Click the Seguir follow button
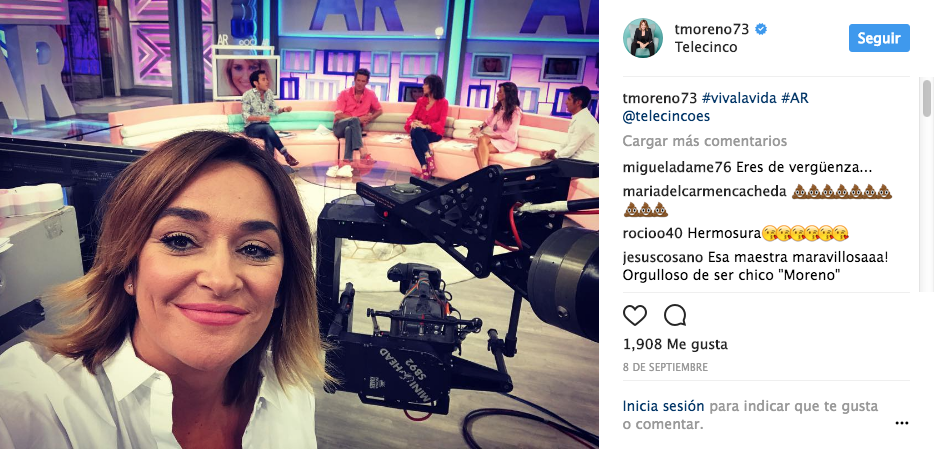The height and width of the screenshot is (449, 934). click(879, 38)
